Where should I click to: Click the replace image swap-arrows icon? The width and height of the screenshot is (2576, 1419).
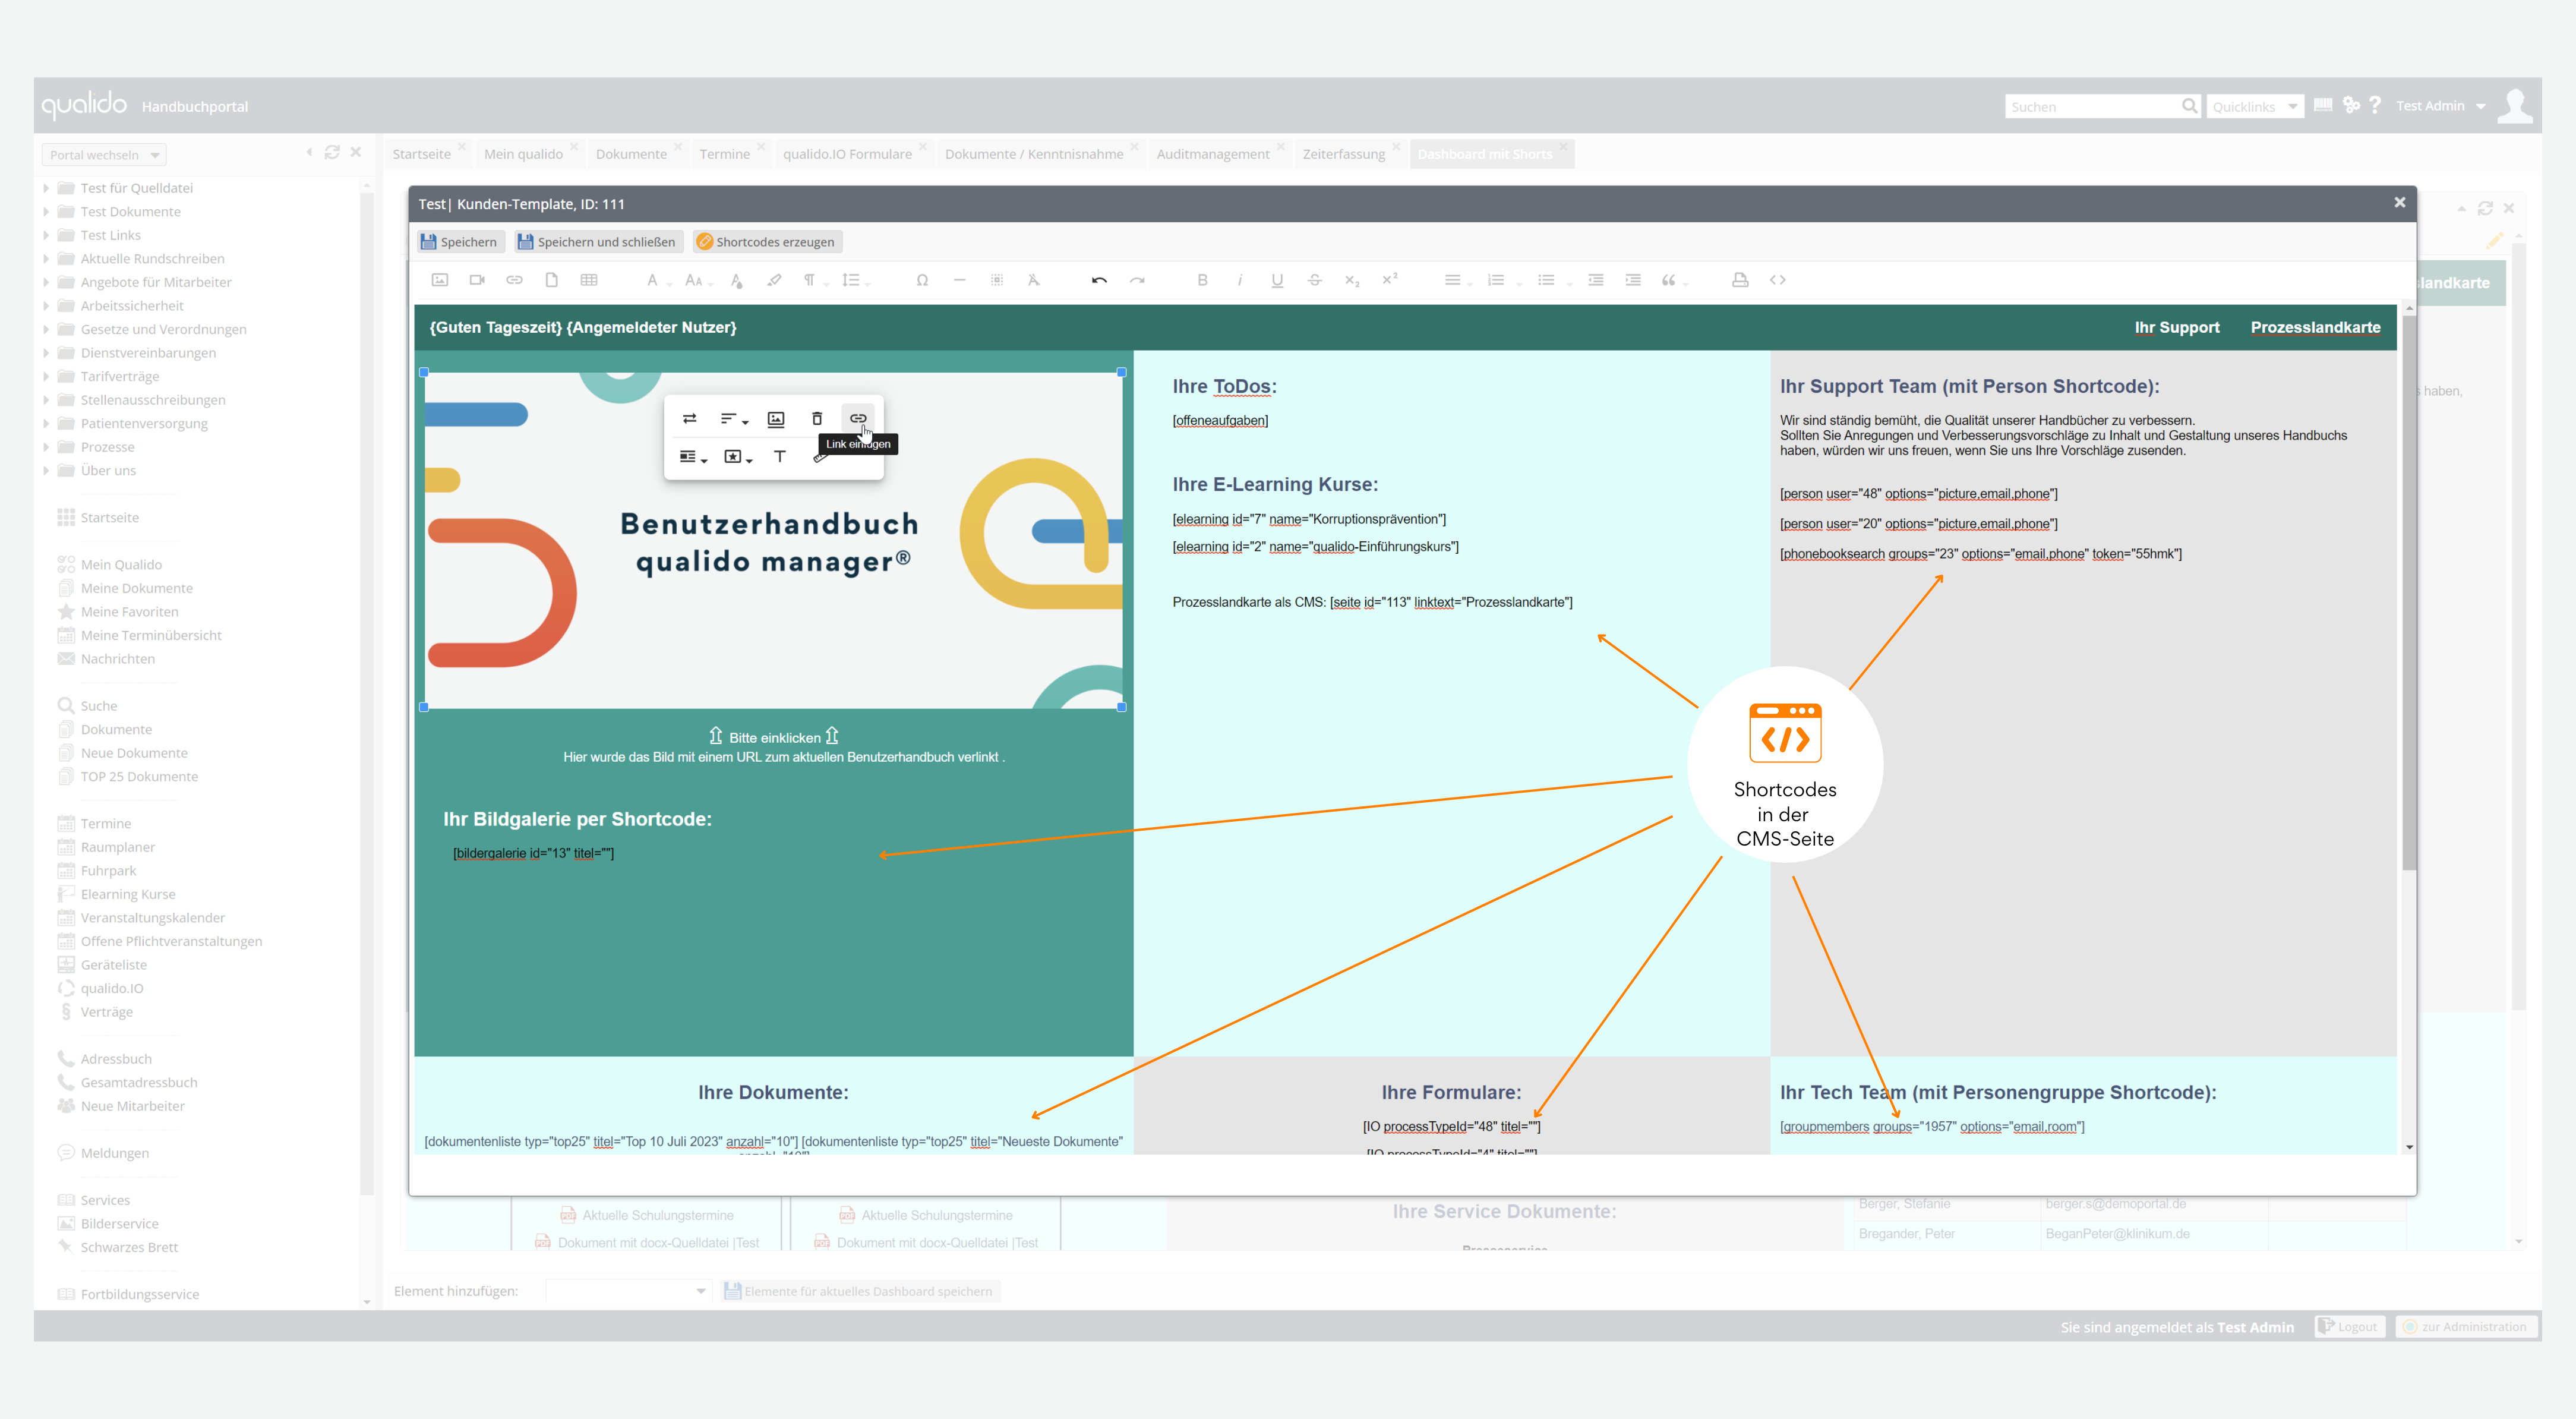(689, 419)
